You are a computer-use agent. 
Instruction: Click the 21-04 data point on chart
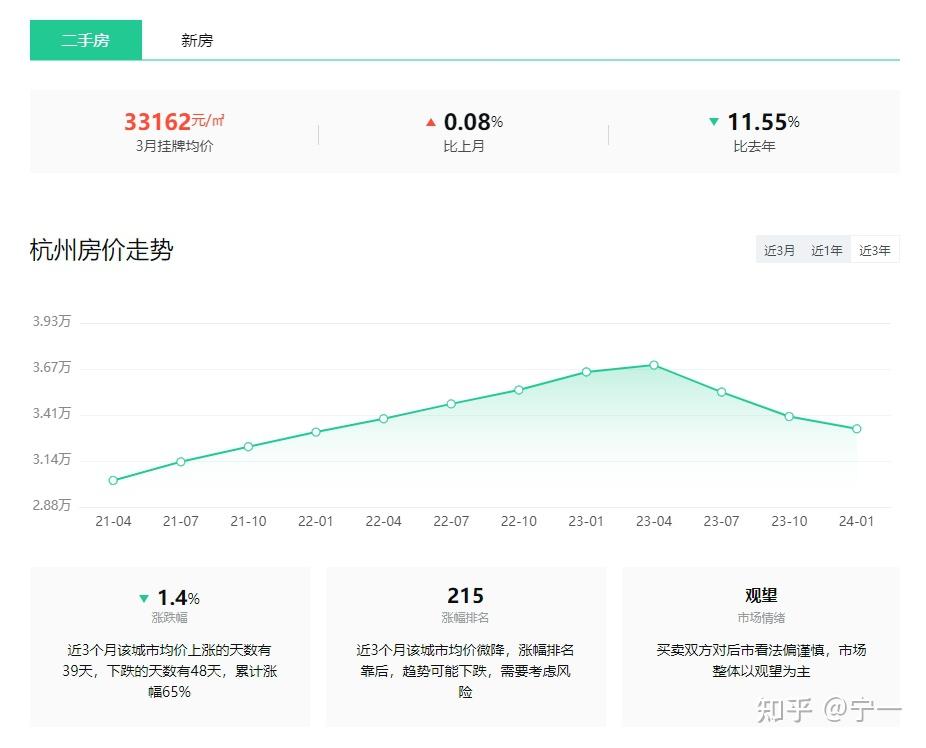113,481
